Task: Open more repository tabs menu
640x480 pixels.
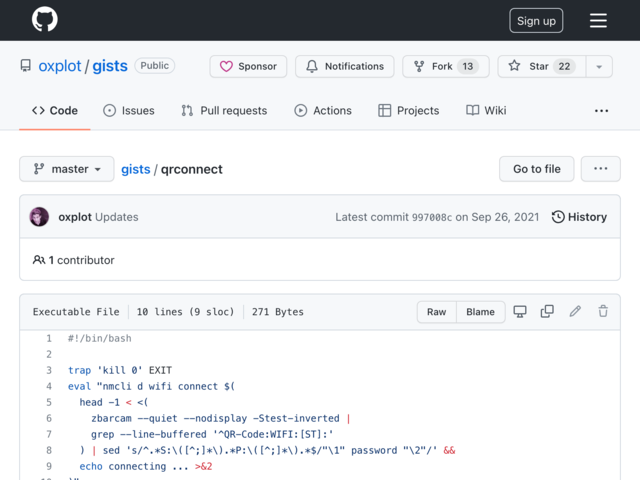Action: coord(601,111)
